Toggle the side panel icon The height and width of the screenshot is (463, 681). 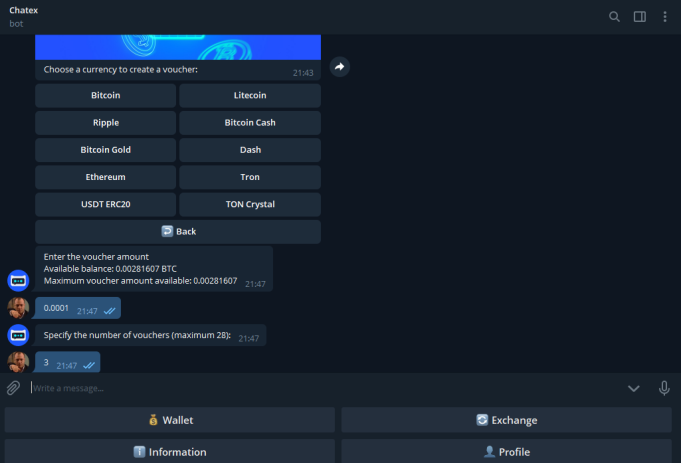[x=640, y=17]
